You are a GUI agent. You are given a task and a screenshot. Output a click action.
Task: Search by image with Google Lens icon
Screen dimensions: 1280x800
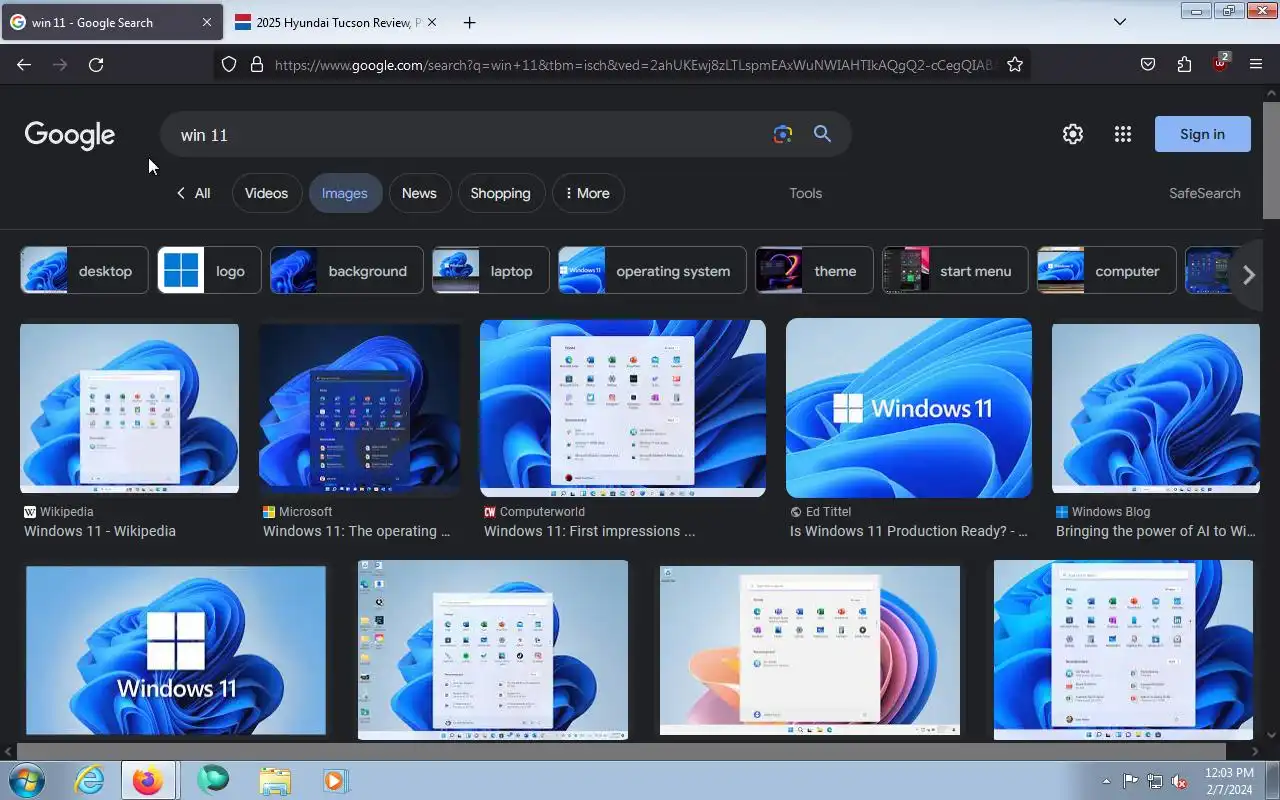[783, 134]
